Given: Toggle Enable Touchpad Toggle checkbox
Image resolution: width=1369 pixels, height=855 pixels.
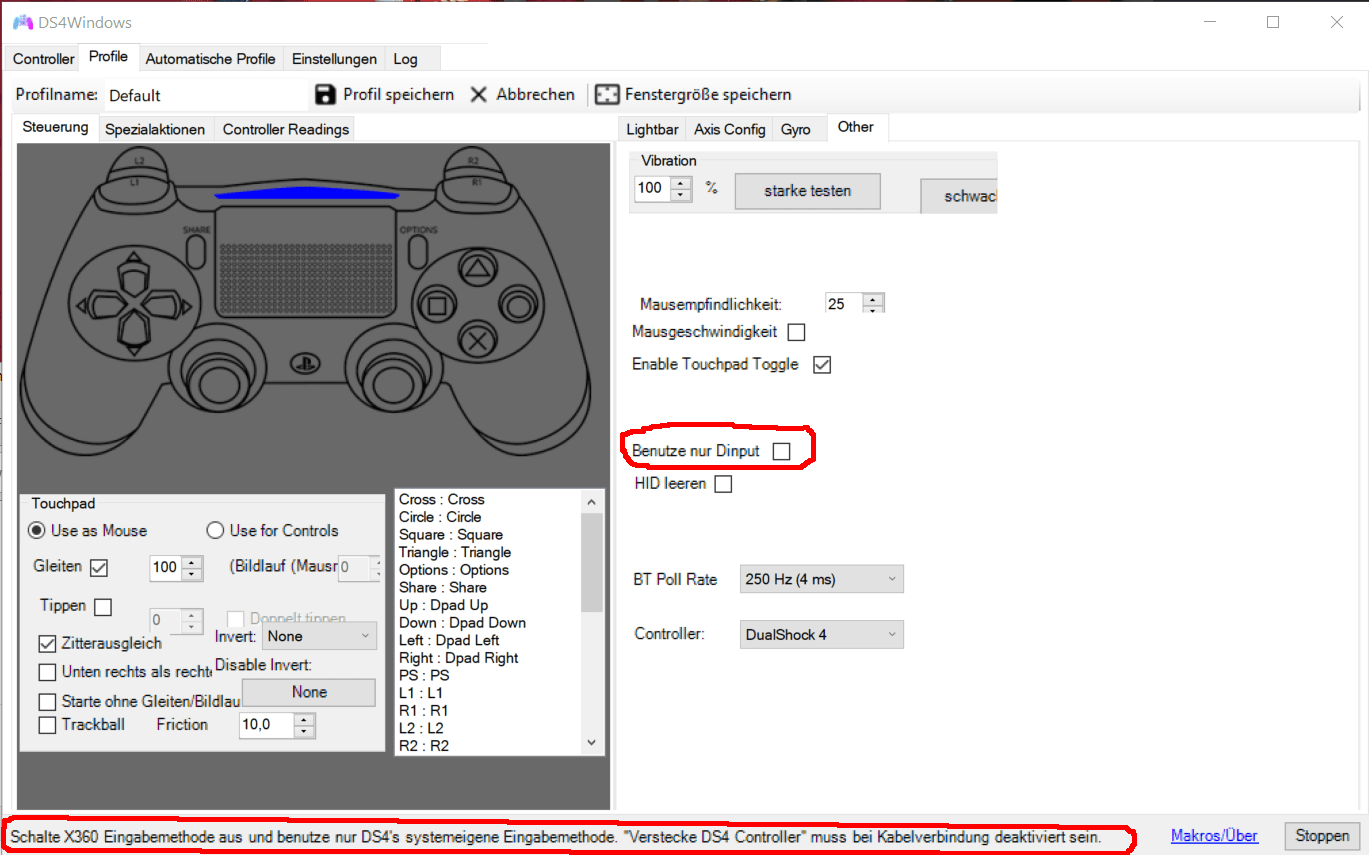Looking at the screenshot, I should click(822, 365).
